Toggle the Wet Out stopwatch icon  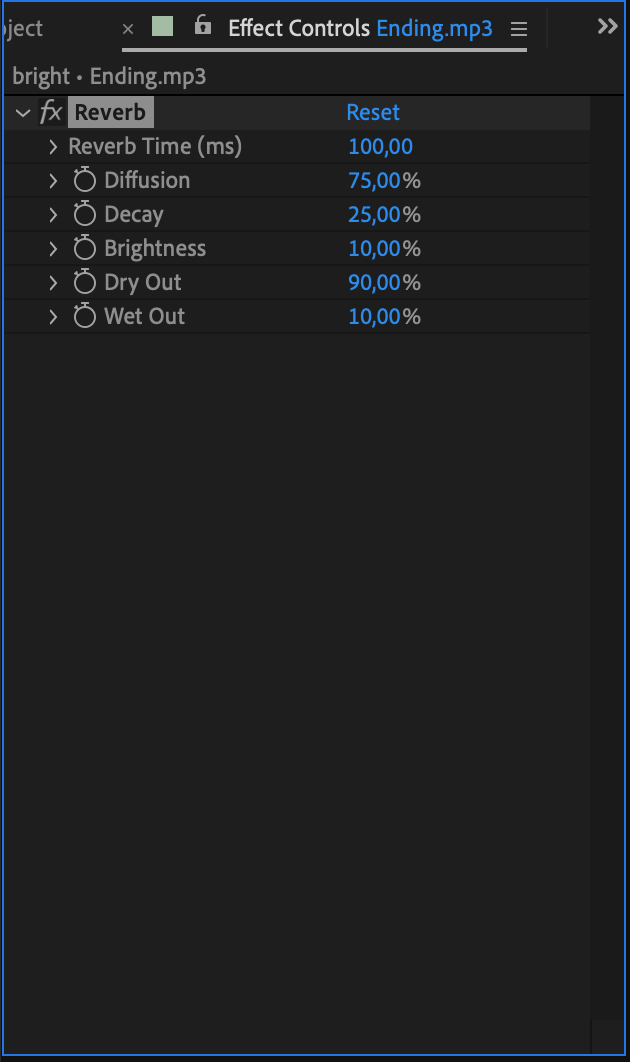[x=85, y=317]
